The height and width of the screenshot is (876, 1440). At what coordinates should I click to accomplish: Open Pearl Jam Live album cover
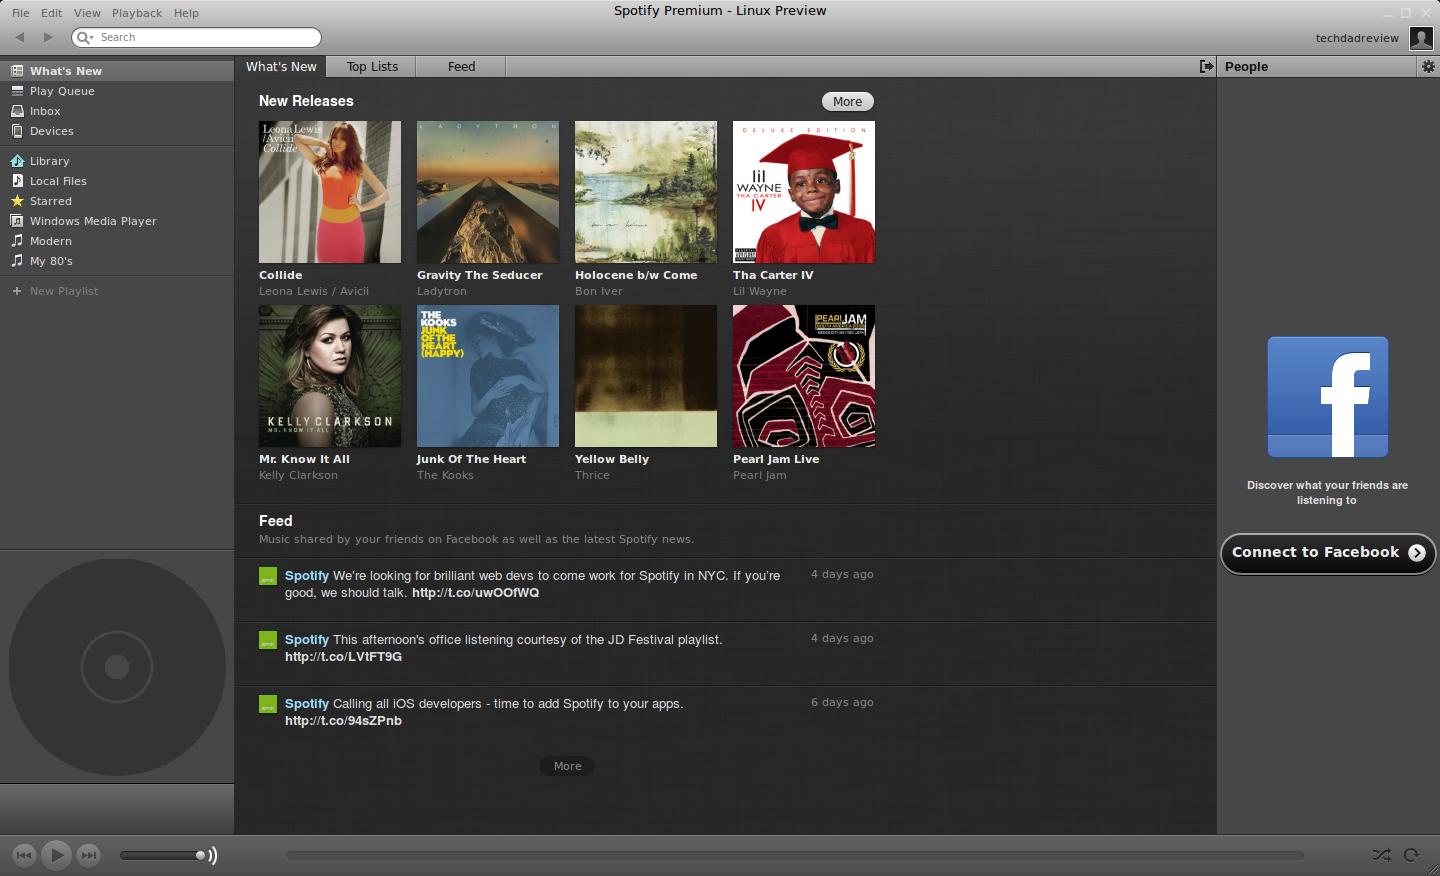coord(804,376)
